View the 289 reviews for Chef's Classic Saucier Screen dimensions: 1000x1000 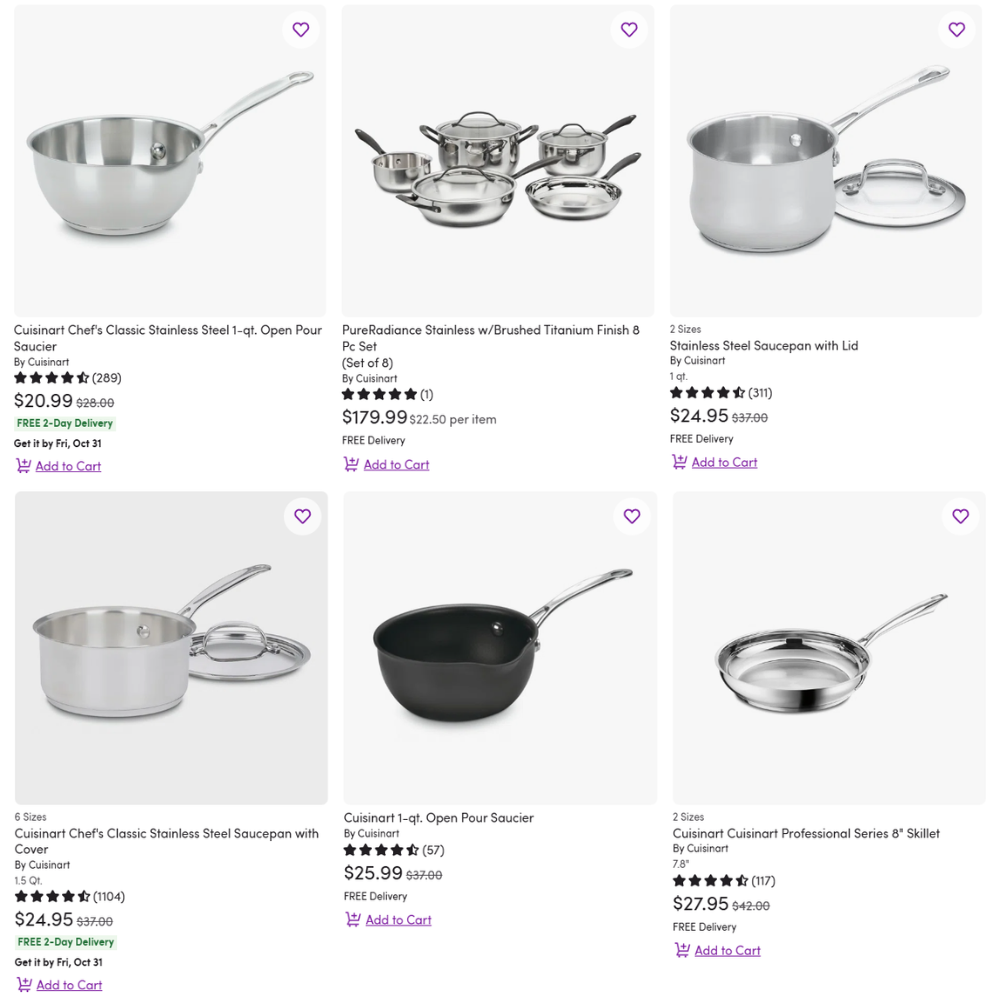(106, 378)
